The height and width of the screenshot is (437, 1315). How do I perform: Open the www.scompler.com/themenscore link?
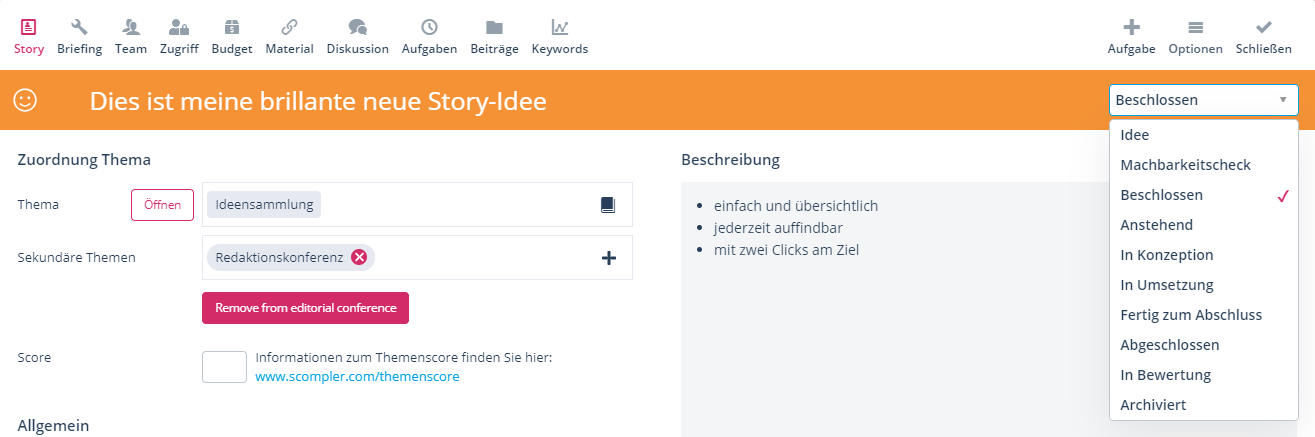[x=357, y=377]
